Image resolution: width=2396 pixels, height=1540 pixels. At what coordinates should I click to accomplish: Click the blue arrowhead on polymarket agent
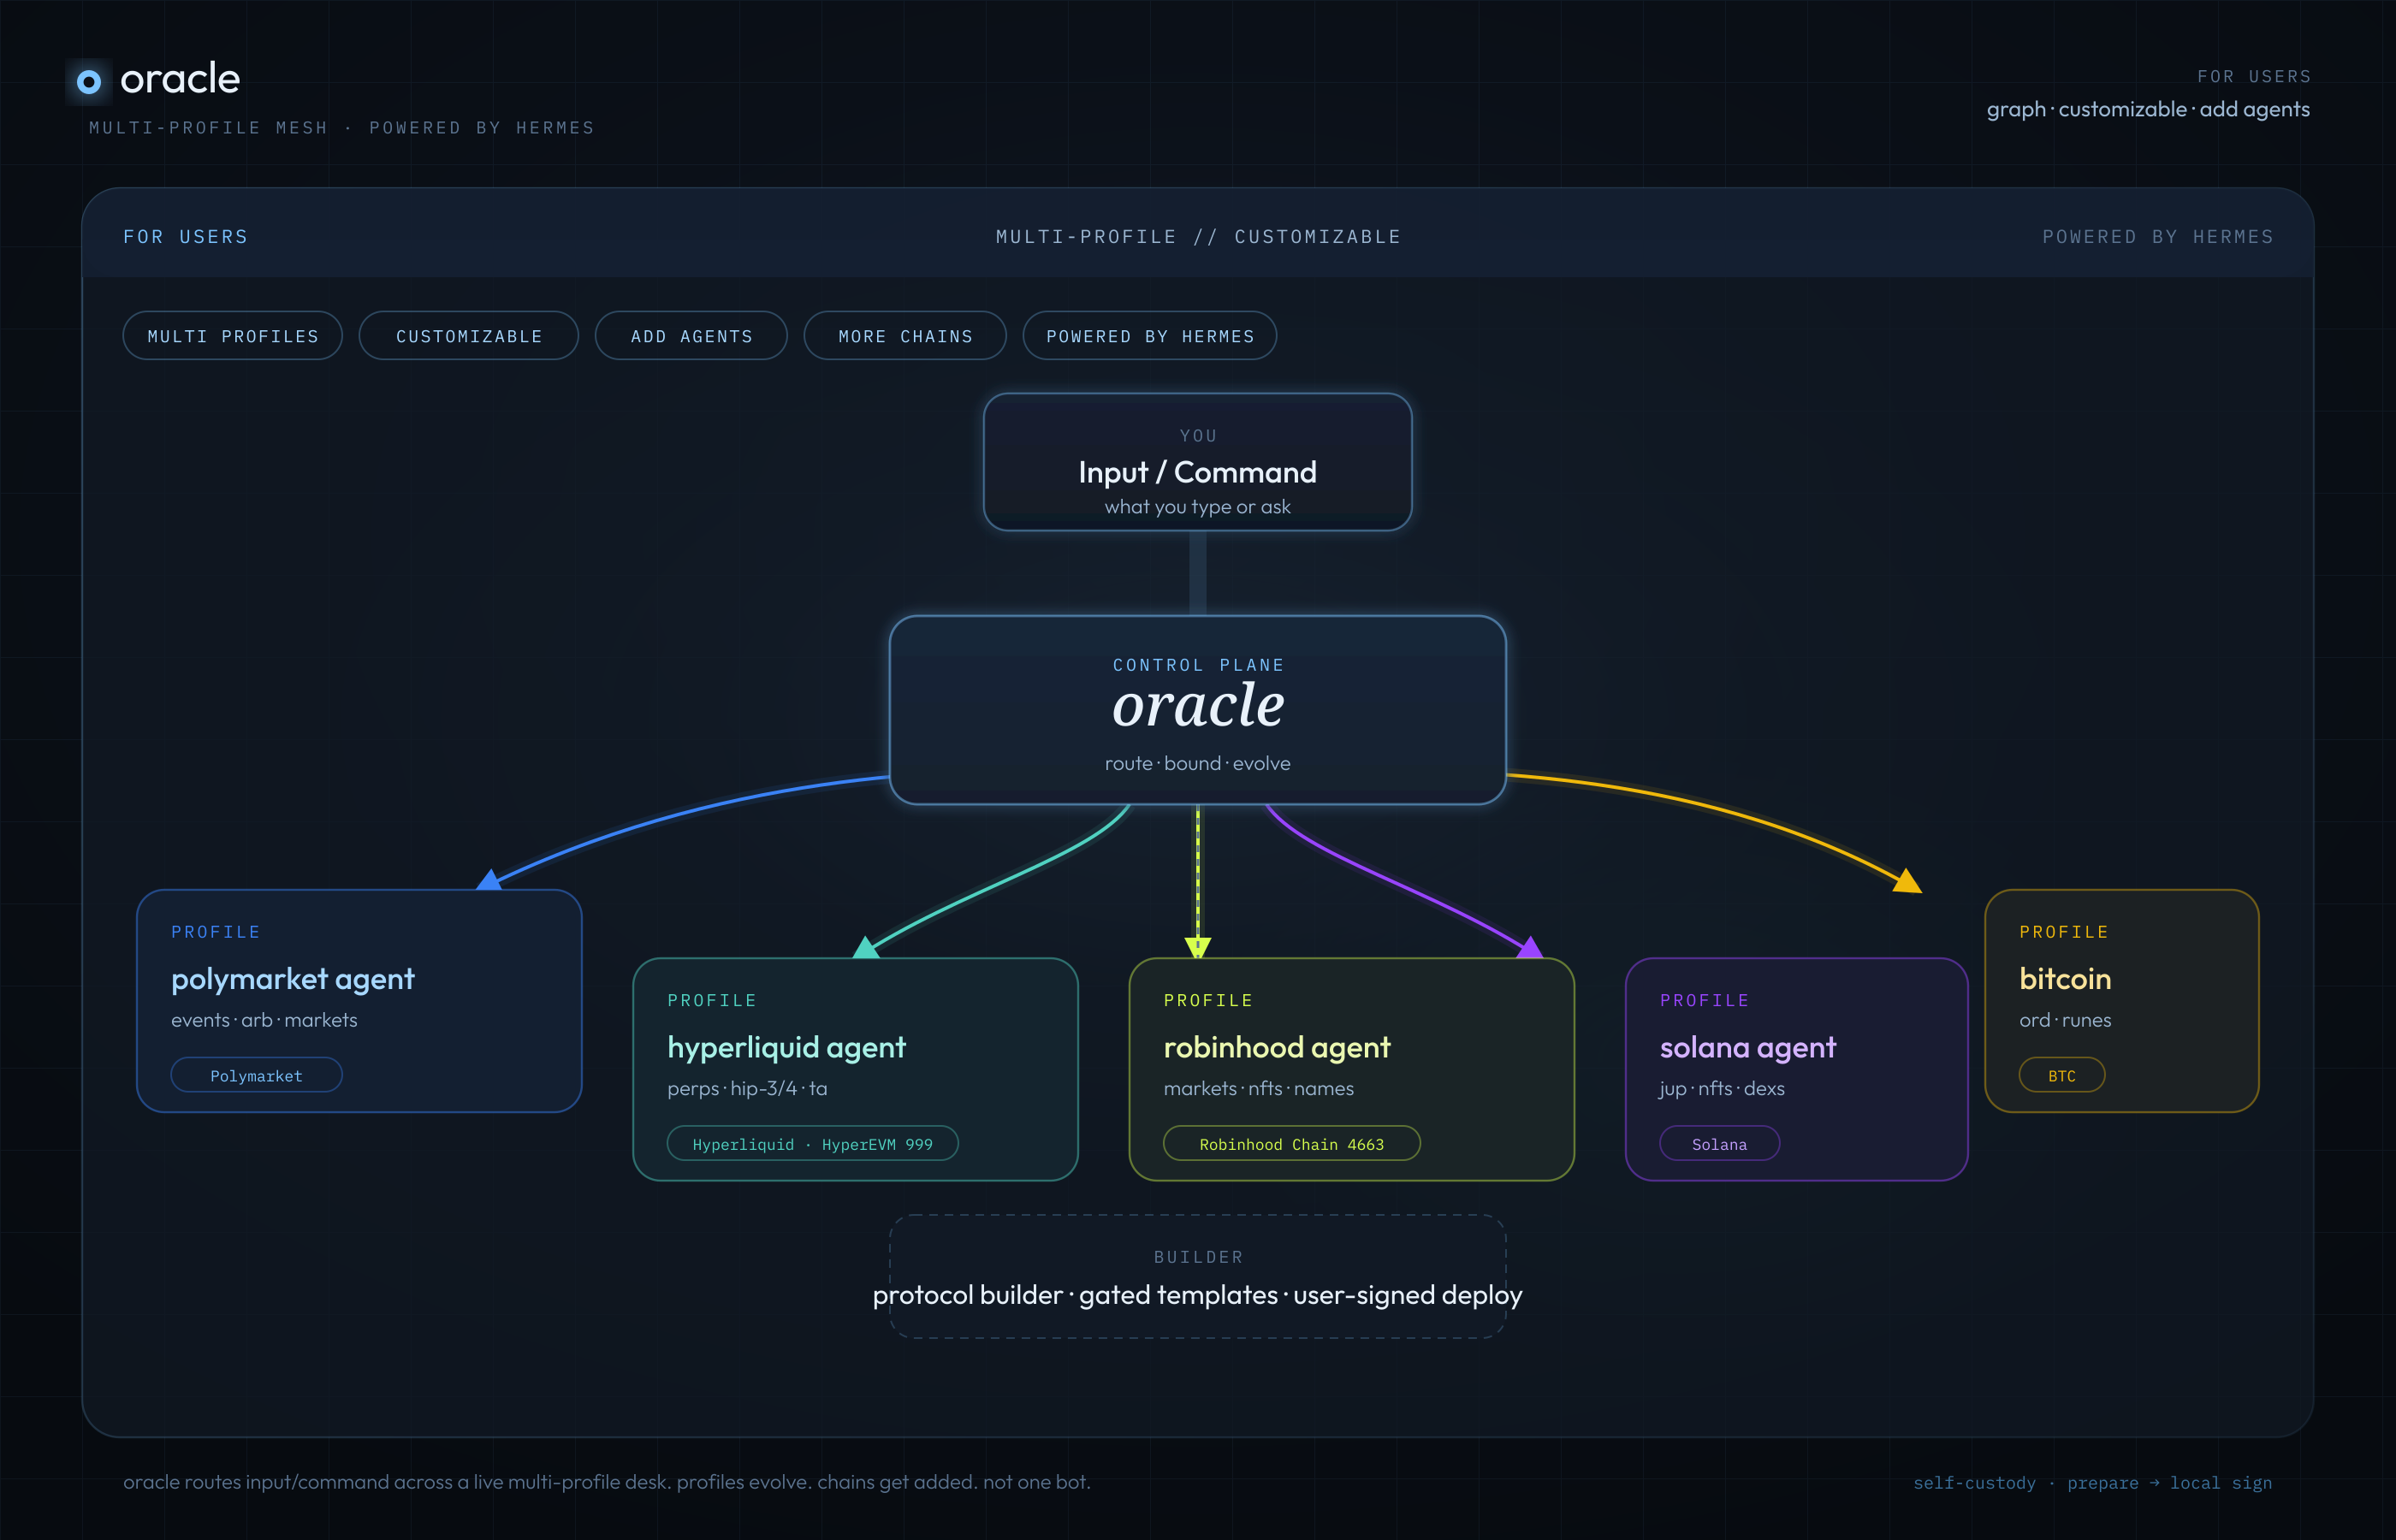pyautogui.click(x=489, y=880)
